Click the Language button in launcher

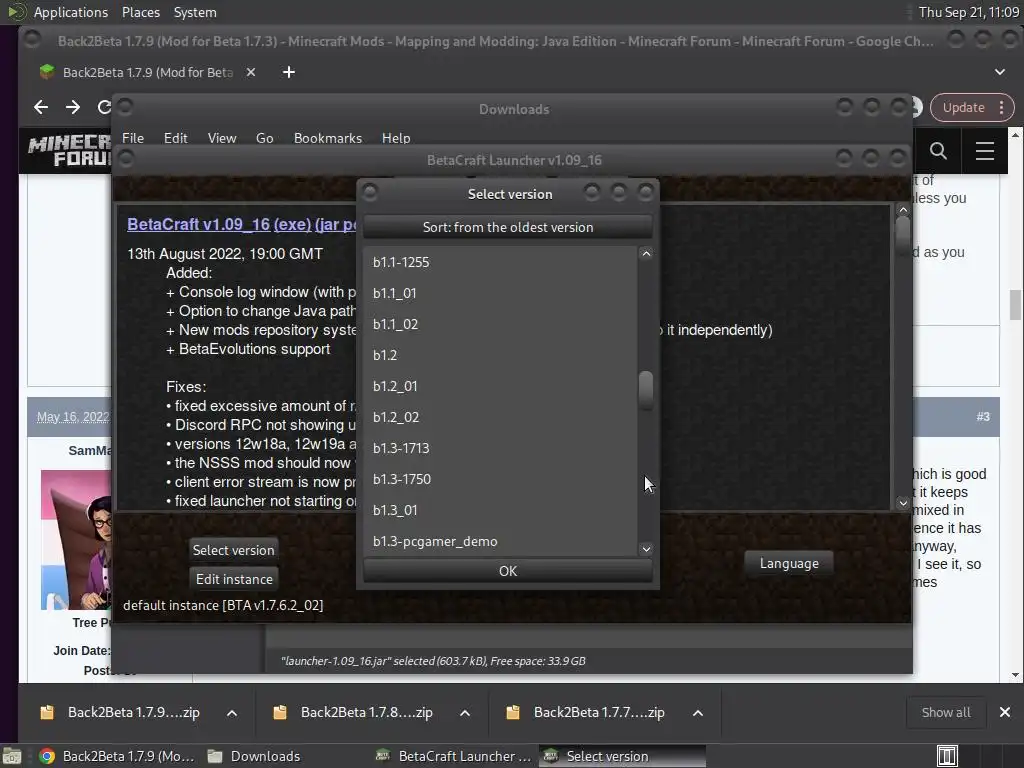point(789,563)
